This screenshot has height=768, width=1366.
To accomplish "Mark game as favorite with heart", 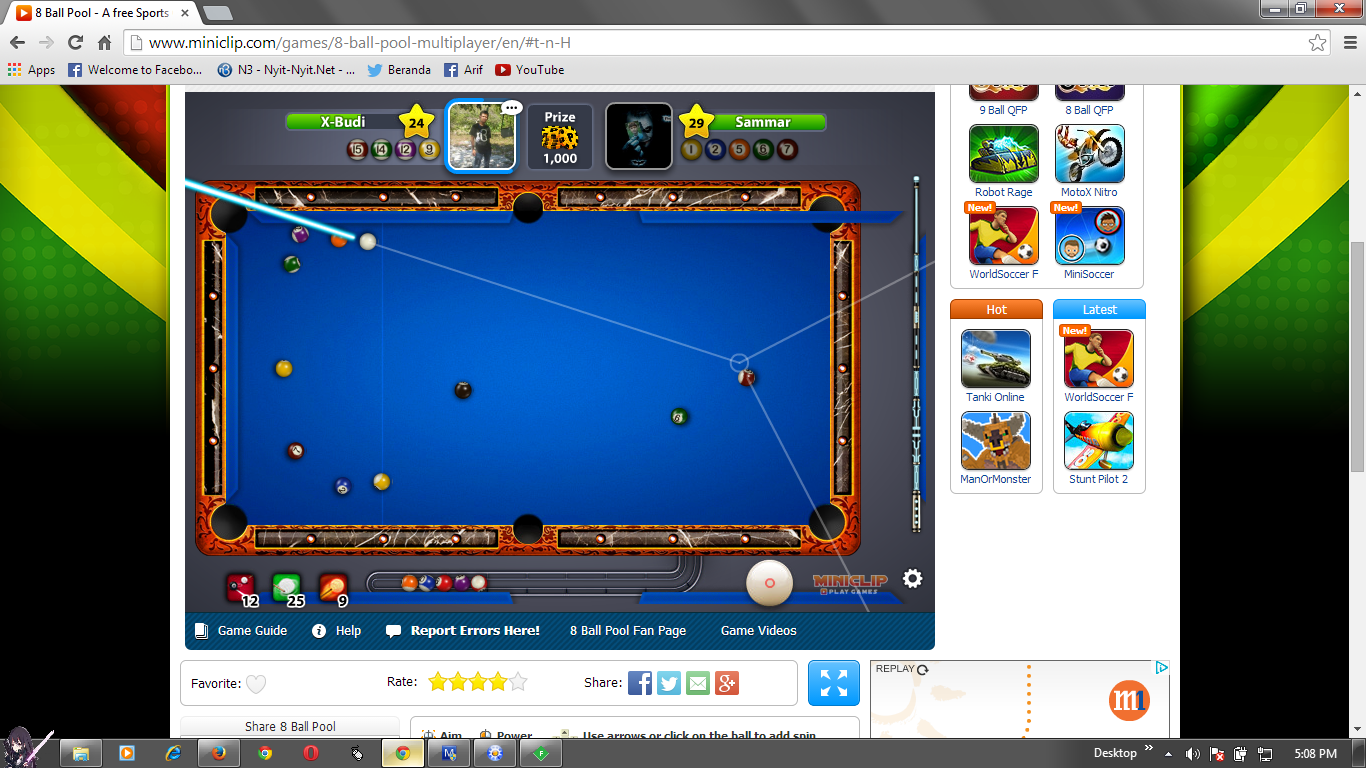I will coord(256,684).
